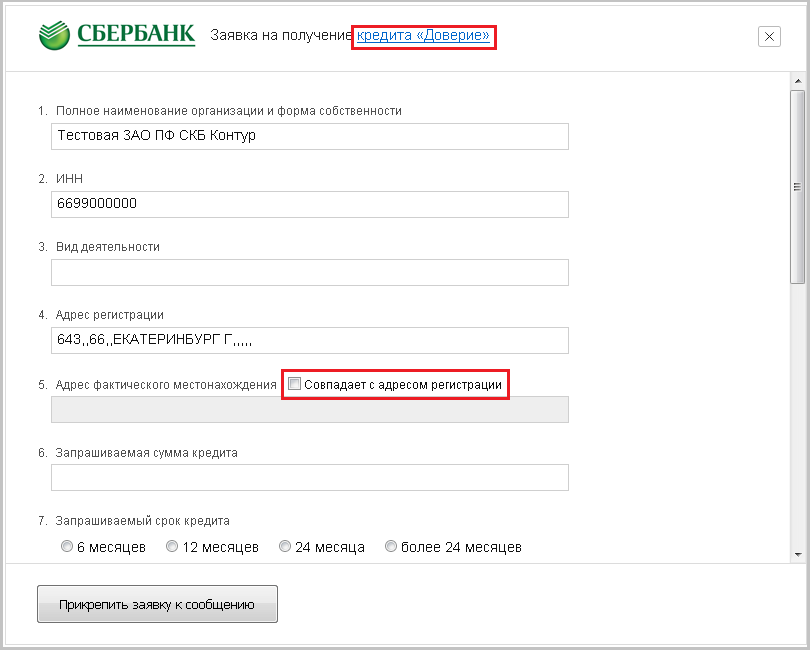Focus the Вид деятельности input field

pos(310,272)
